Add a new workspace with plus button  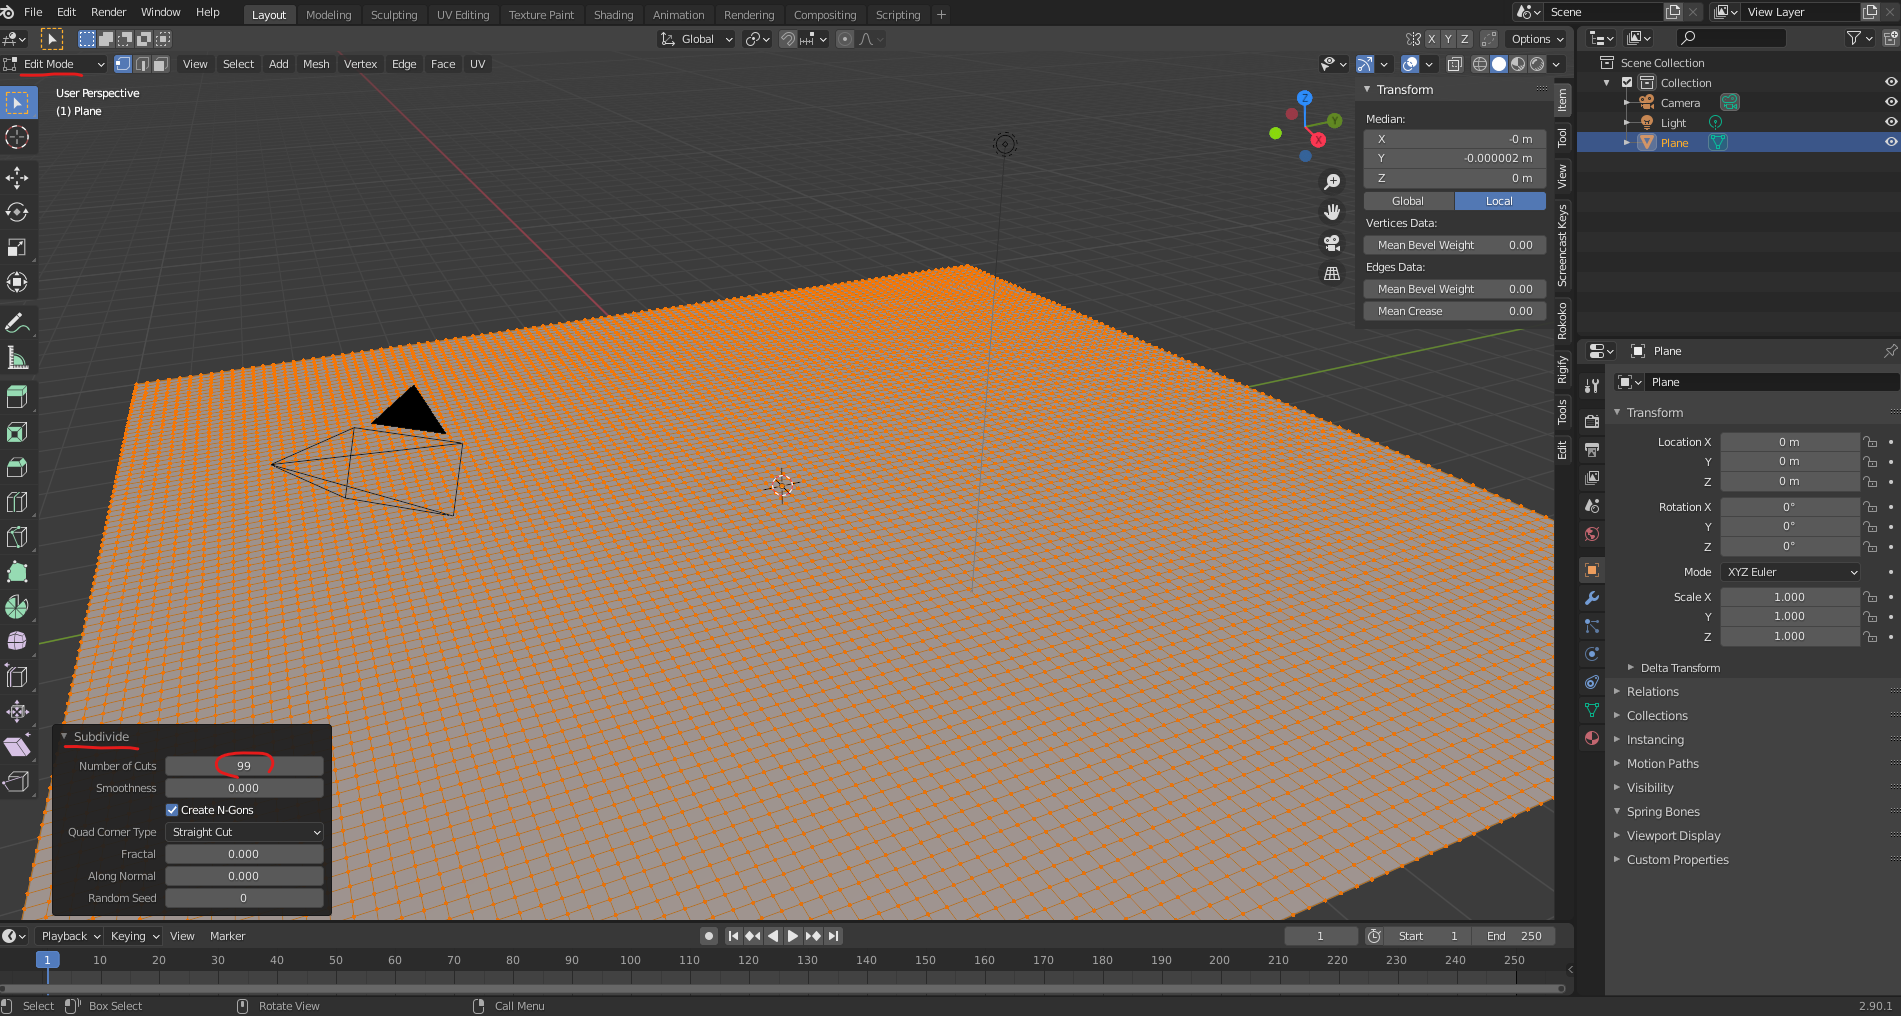(x=941, y=15)
